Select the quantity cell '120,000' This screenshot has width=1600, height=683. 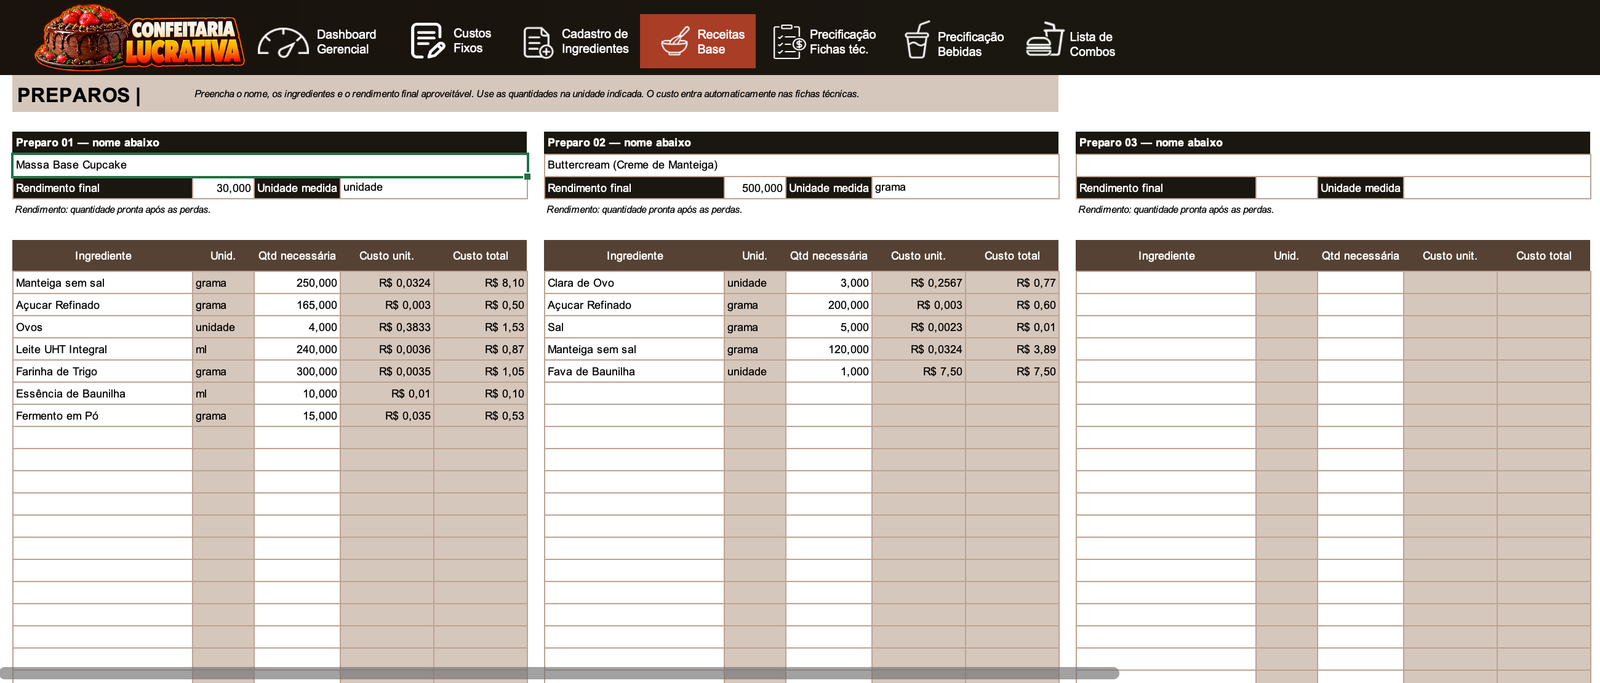coord(829,349)
